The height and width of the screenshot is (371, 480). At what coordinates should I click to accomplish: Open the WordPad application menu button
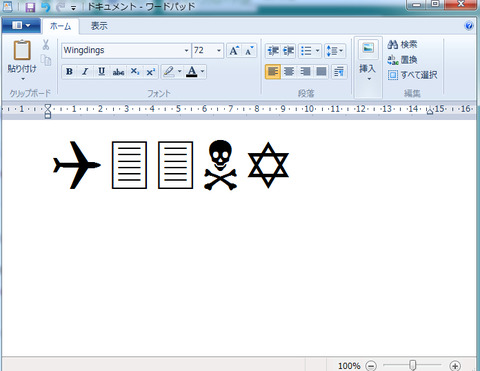click(21, 25)
